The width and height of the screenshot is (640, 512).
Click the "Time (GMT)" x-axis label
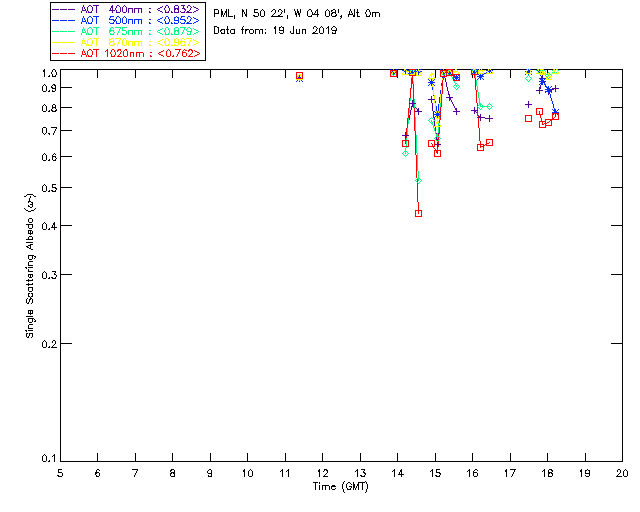[x=340, y=485]
